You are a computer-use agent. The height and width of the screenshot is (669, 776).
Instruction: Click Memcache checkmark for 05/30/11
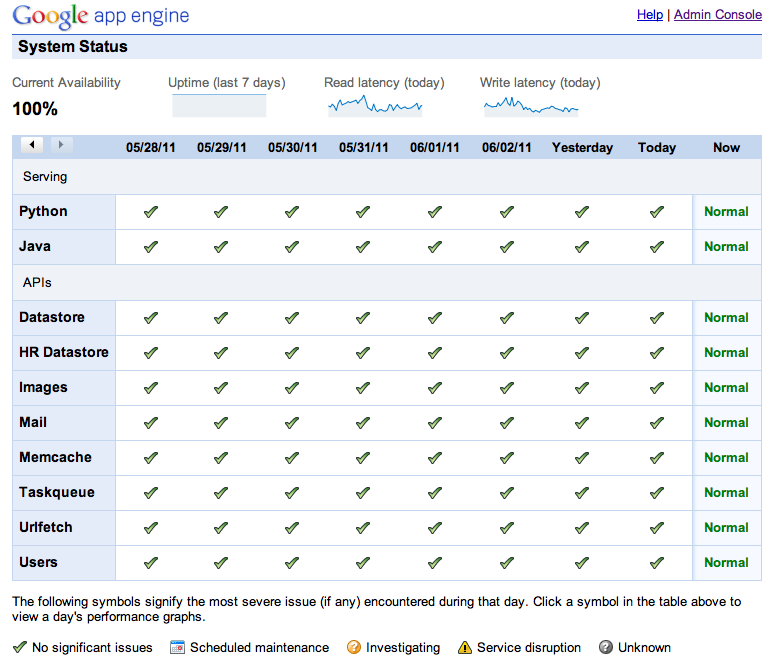pos(292,458)
